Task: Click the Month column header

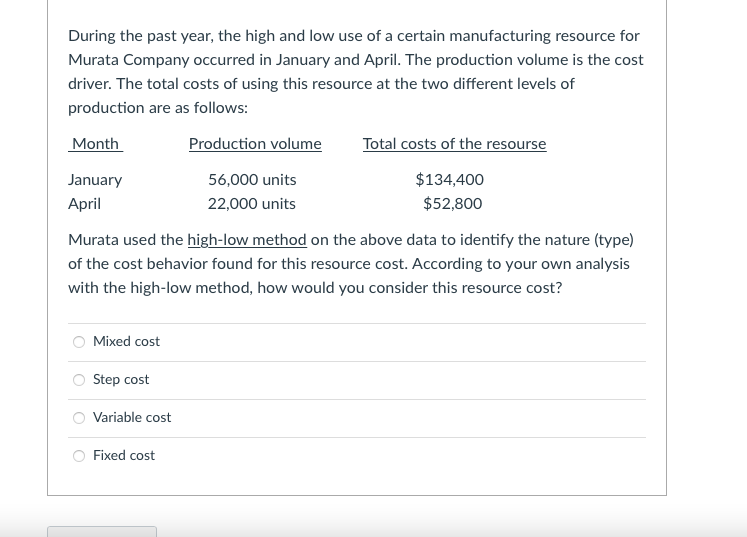Action: (x=95, y=143)
